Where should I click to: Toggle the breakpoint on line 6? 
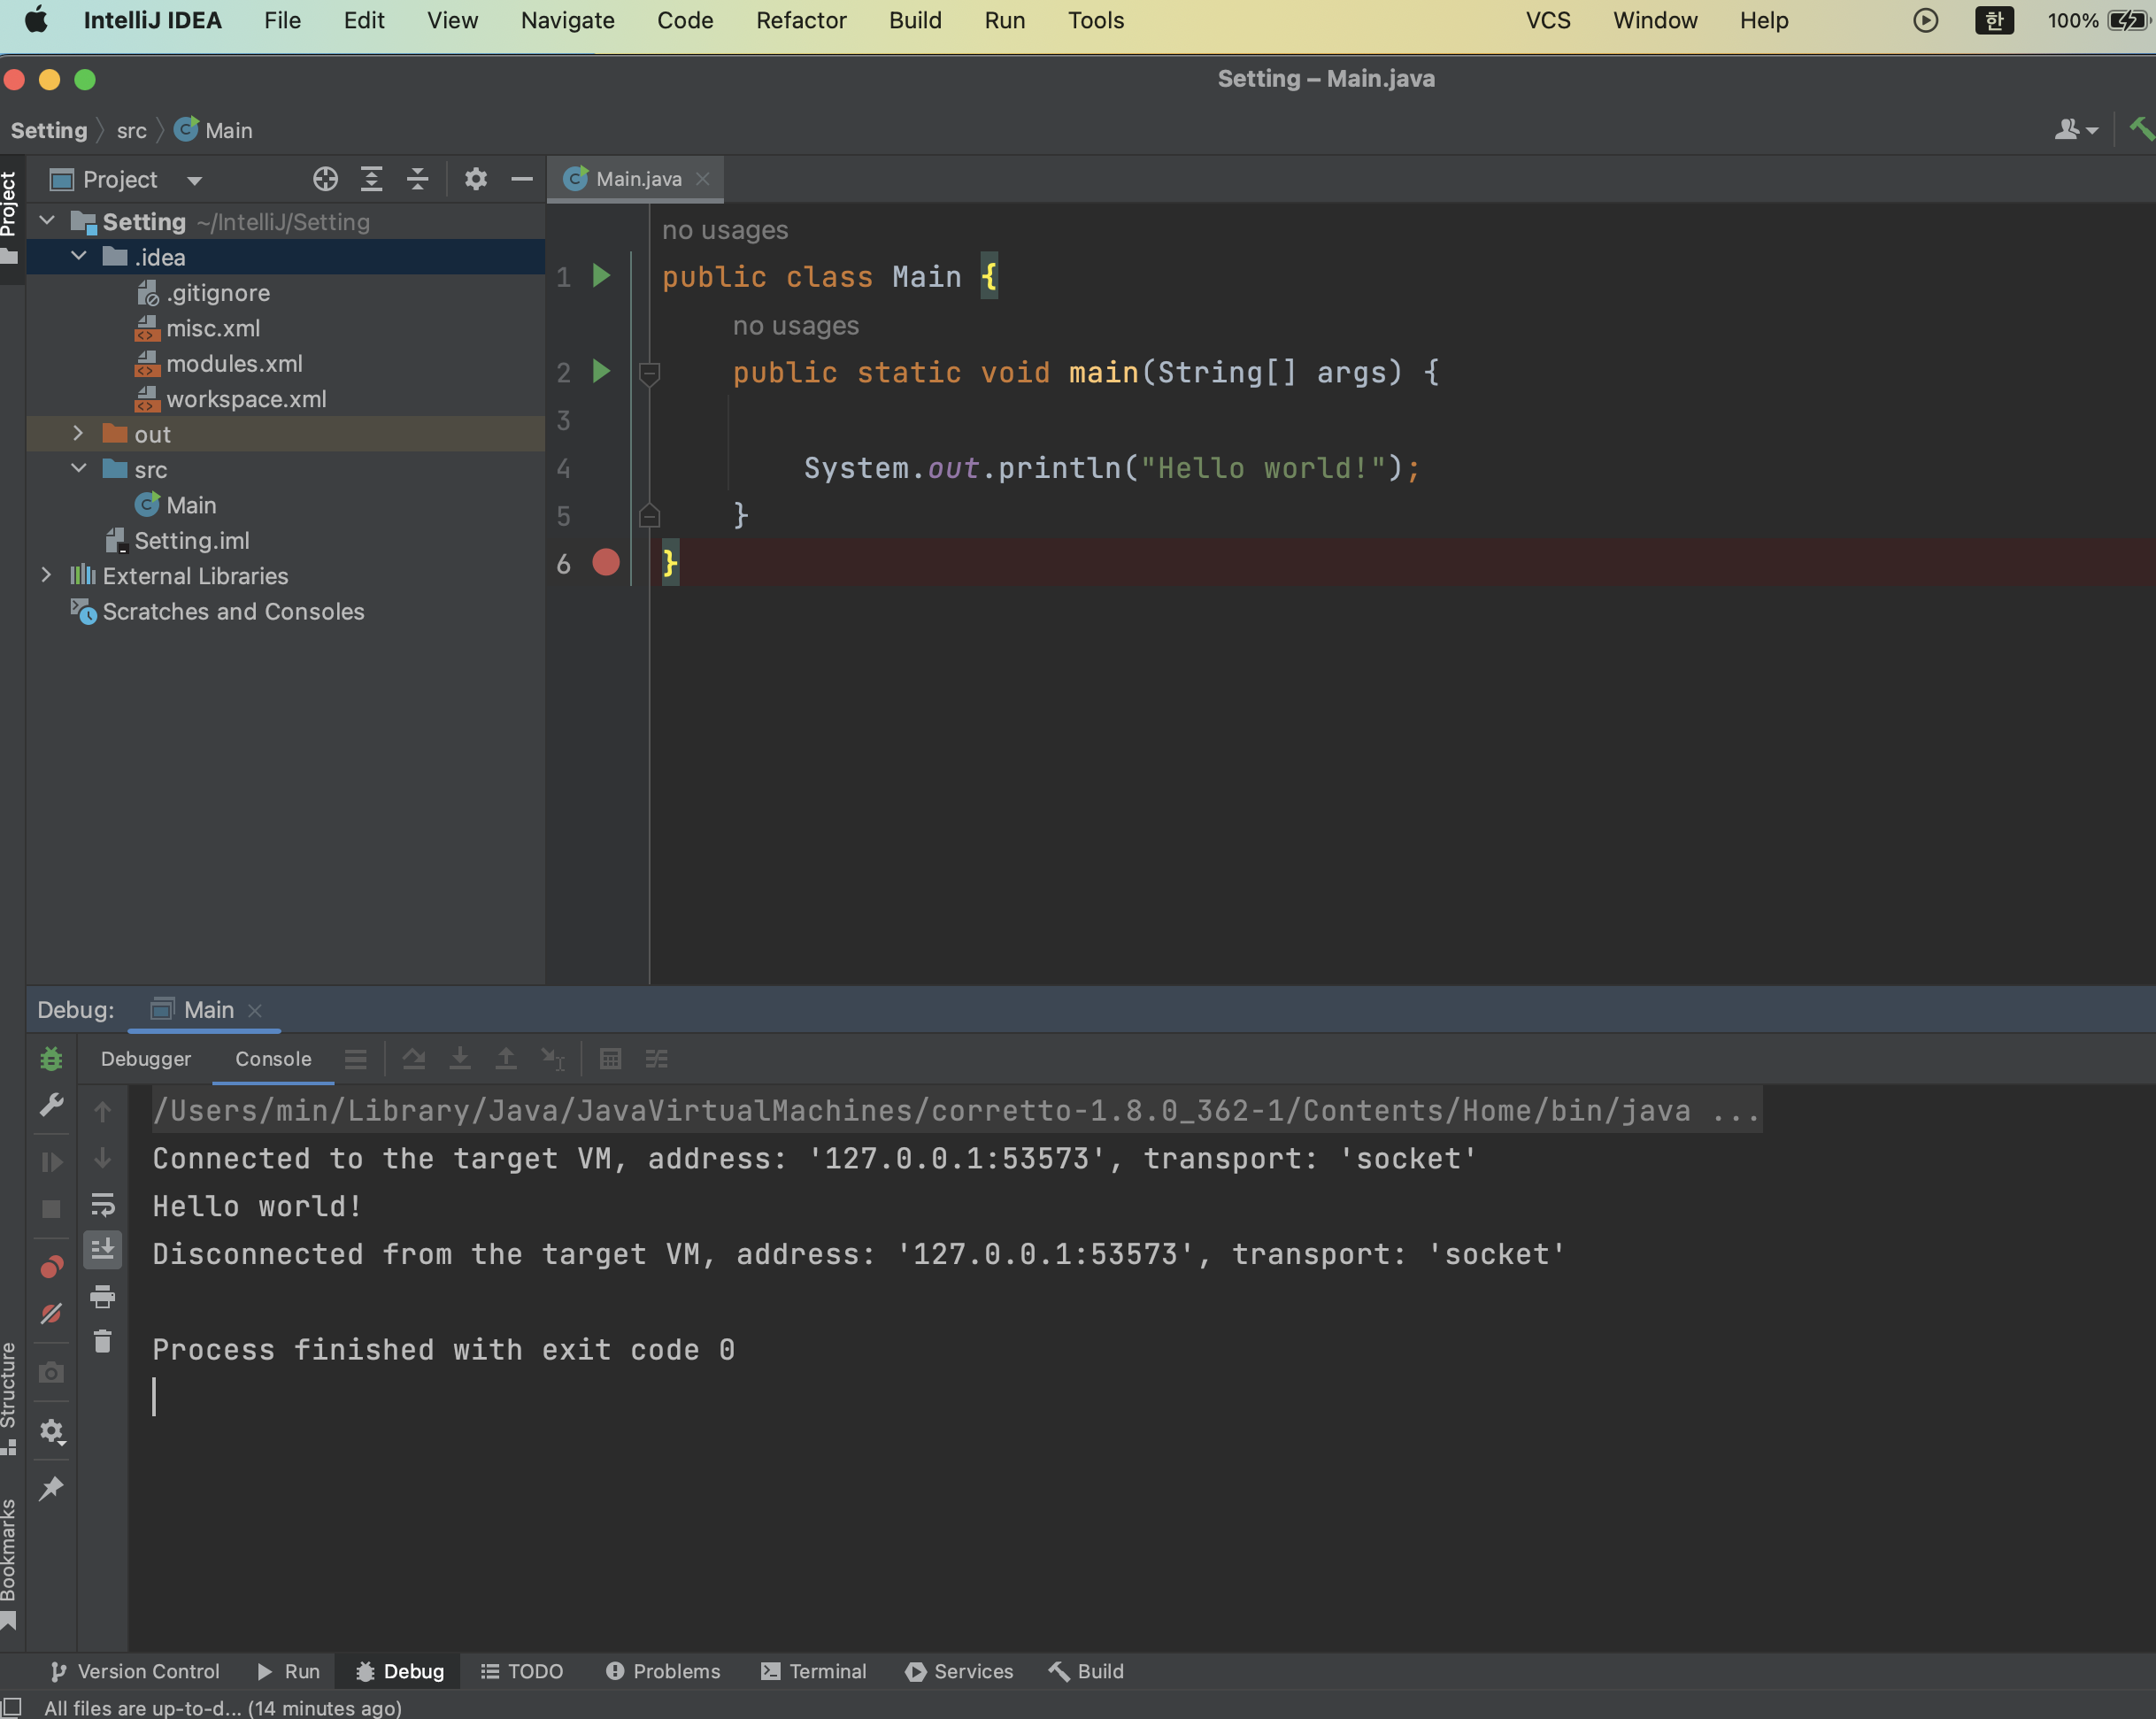coord(606,563)
